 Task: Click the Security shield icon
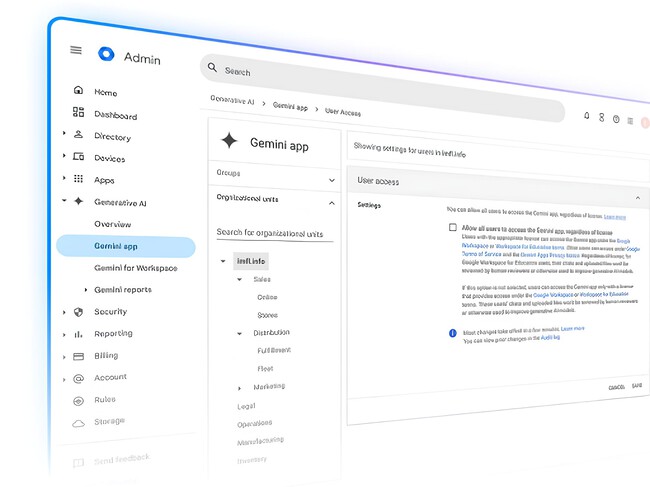(x=78, y=311)
